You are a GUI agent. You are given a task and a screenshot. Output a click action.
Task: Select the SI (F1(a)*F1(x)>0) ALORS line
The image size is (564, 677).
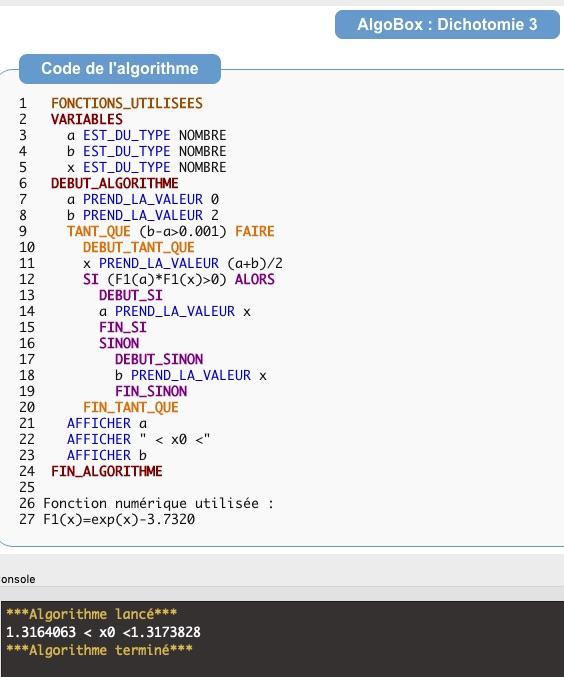pos(179,279)
